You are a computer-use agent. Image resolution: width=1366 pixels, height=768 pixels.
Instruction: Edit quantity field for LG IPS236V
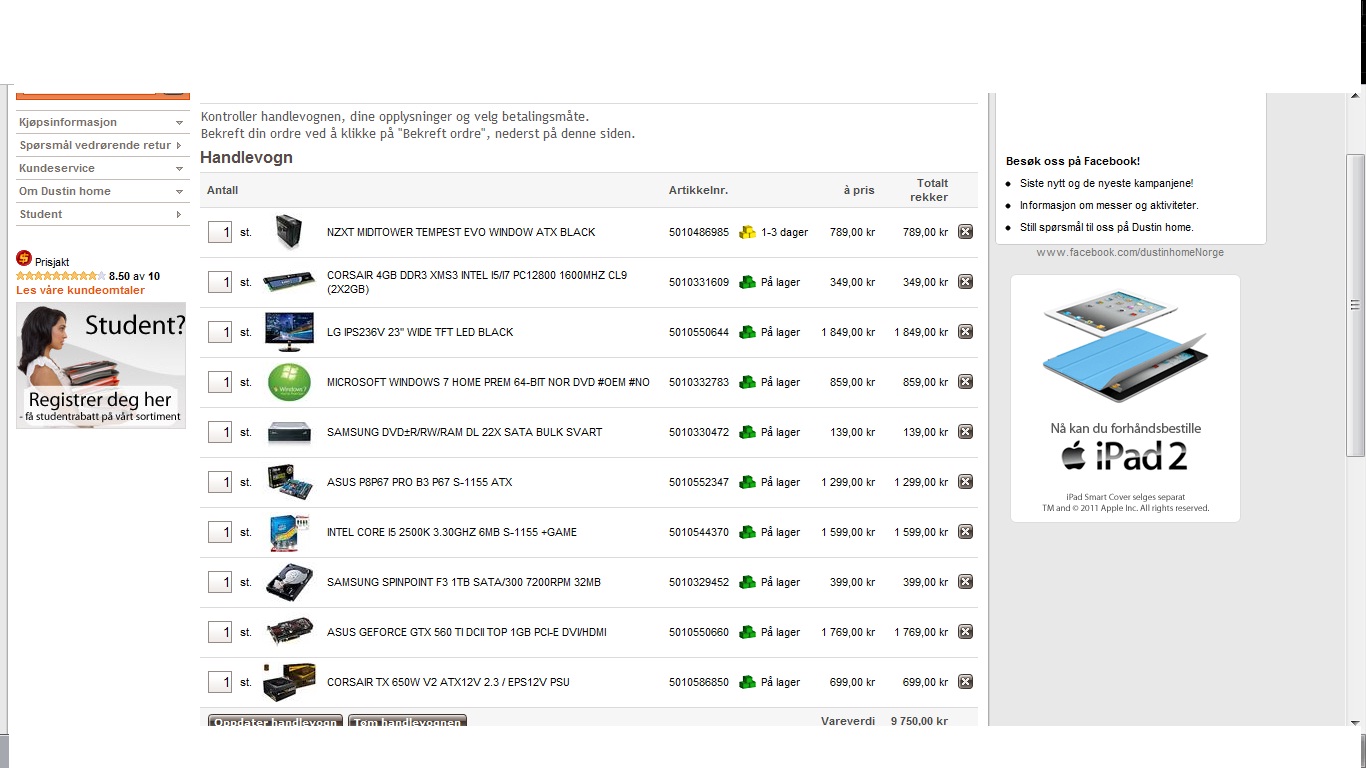coord(220,332)
